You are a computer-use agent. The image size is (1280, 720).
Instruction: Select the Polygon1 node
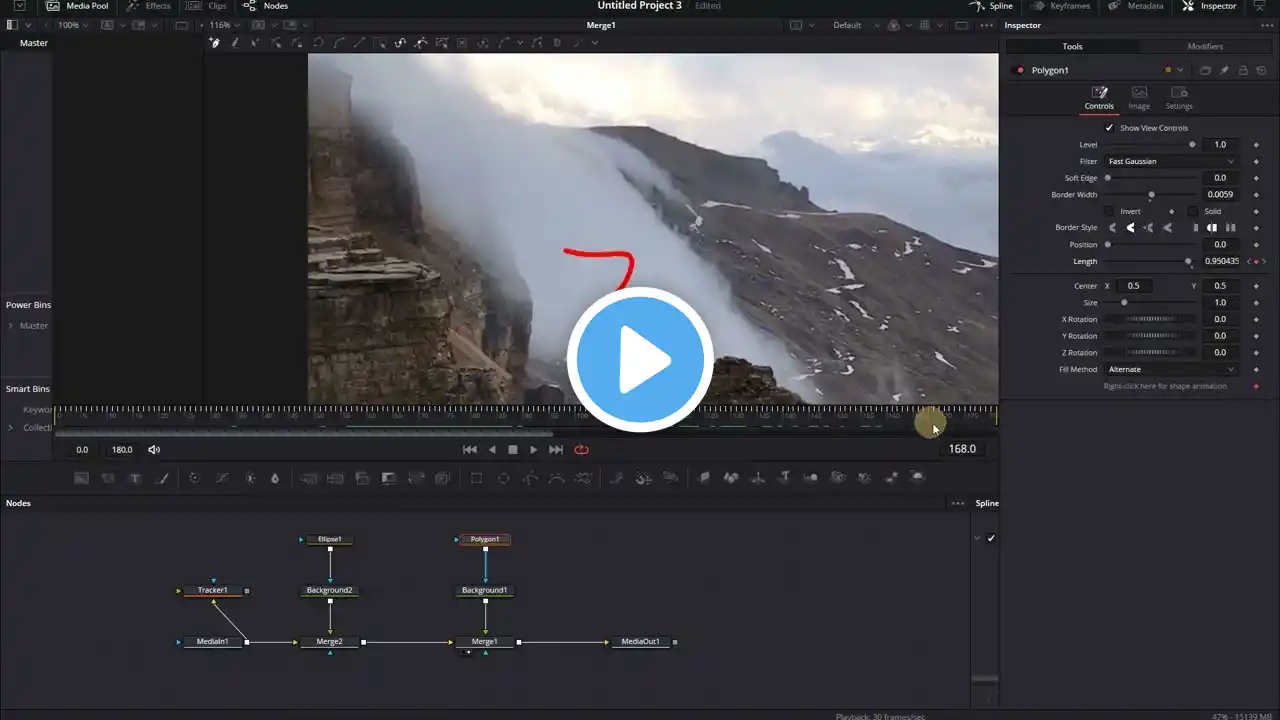485,540
